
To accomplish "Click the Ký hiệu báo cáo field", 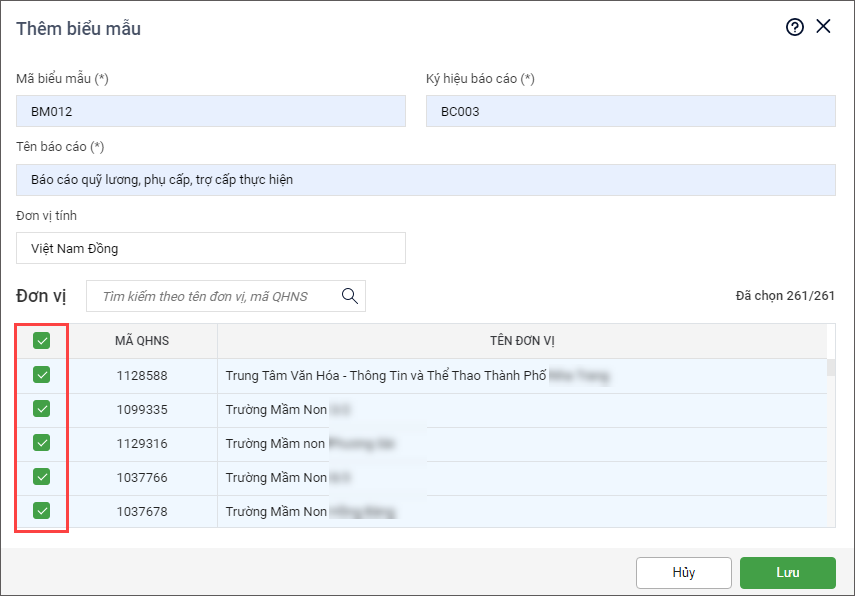I will click(x=630, y=111).
